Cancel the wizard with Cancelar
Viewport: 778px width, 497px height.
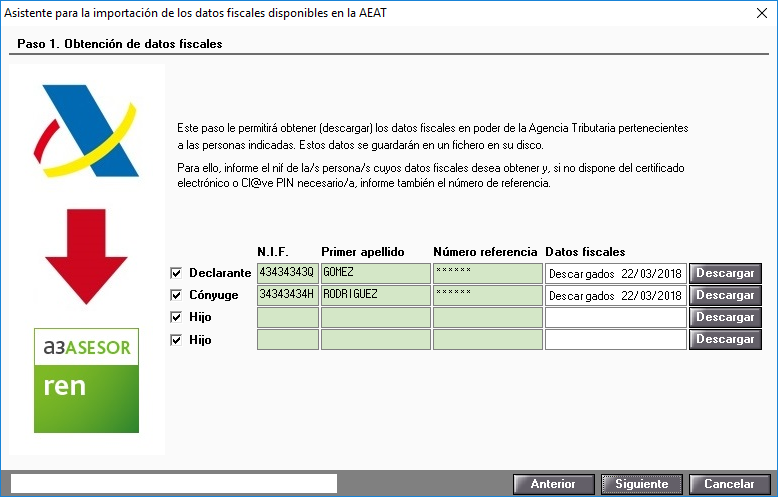pyautogui.click(x=729, y=484)
